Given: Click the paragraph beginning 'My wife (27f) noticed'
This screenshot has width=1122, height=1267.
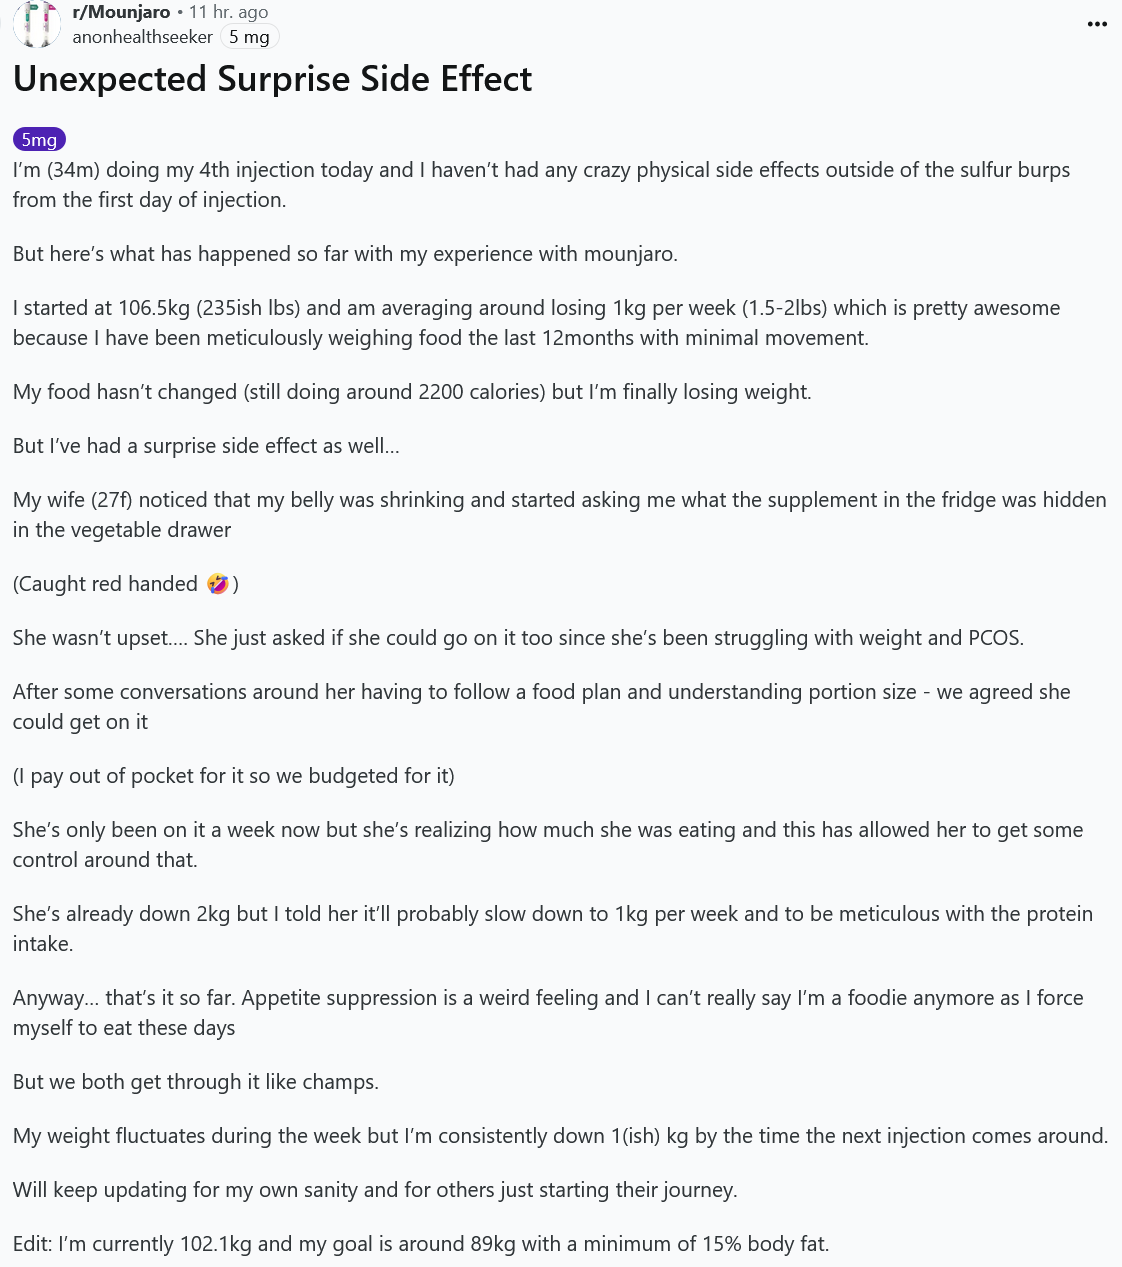Looking at the screenshot, I should click(x=559, y=515).
